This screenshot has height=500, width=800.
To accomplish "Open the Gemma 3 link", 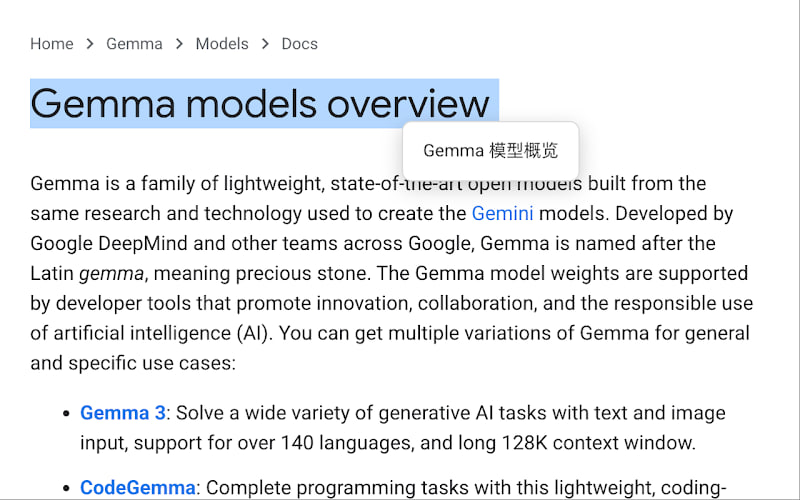I will (x=122, y=413).
